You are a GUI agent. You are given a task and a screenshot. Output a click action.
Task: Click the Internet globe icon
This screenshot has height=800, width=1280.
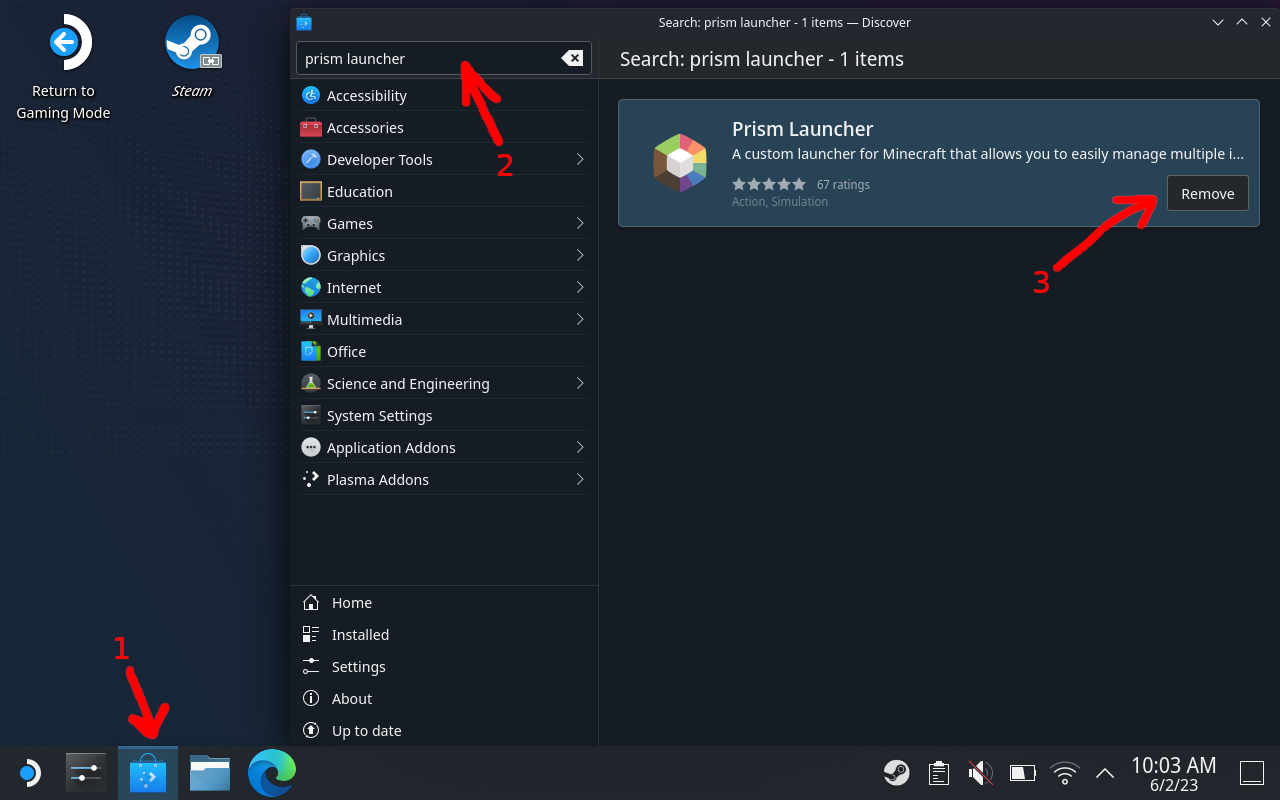311,287
